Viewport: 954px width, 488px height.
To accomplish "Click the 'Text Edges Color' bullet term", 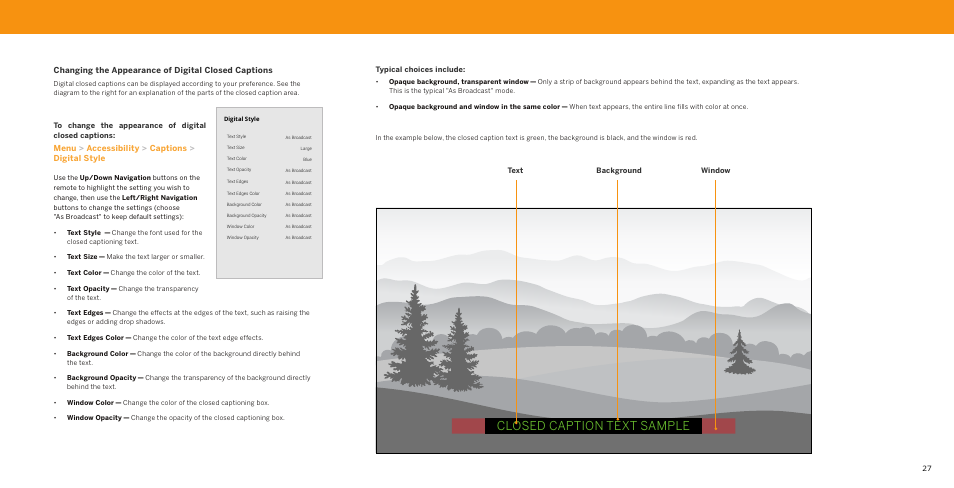I will [95, 338].
